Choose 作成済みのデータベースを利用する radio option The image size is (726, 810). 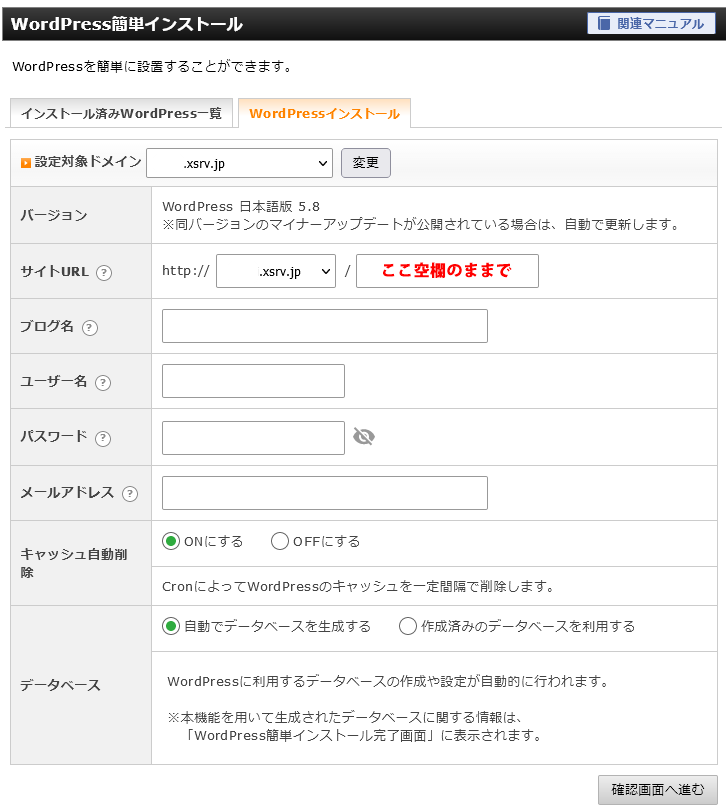coord(408,626)
